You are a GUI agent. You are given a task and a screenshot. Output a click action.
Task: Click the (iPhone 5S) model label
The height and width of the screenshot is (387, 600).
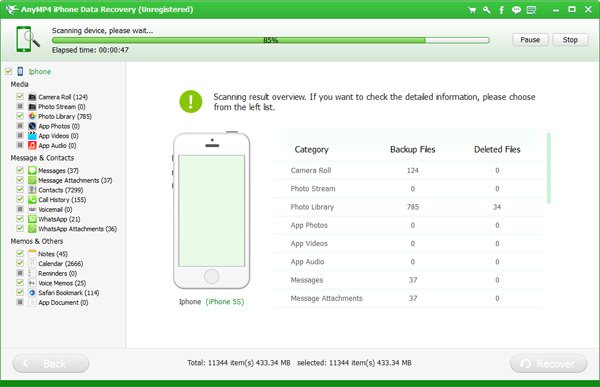(x=225, y=302)
